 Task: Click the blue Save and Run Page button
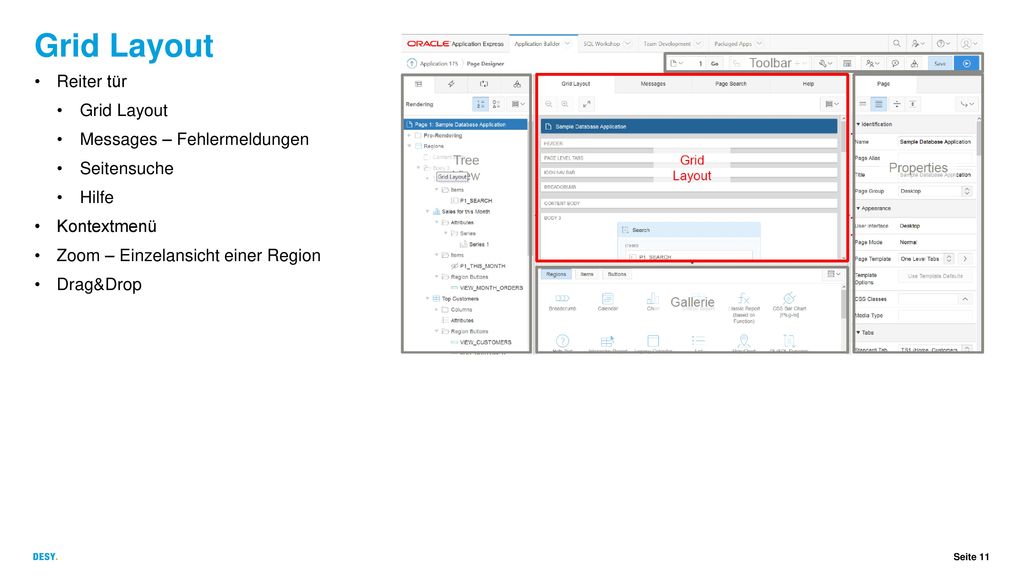pos(967,63)
